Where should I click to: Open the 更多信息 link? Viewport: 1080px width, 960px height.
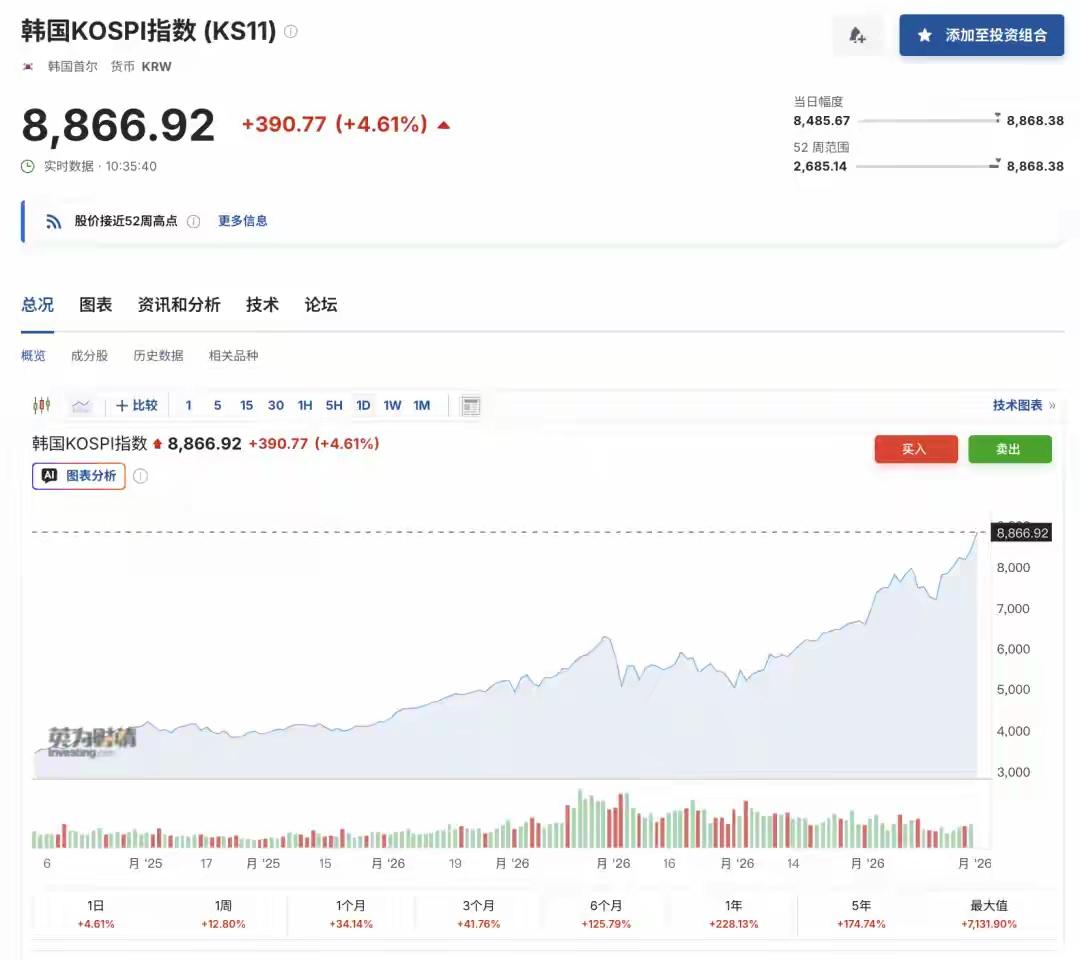(x=242, y=221)
